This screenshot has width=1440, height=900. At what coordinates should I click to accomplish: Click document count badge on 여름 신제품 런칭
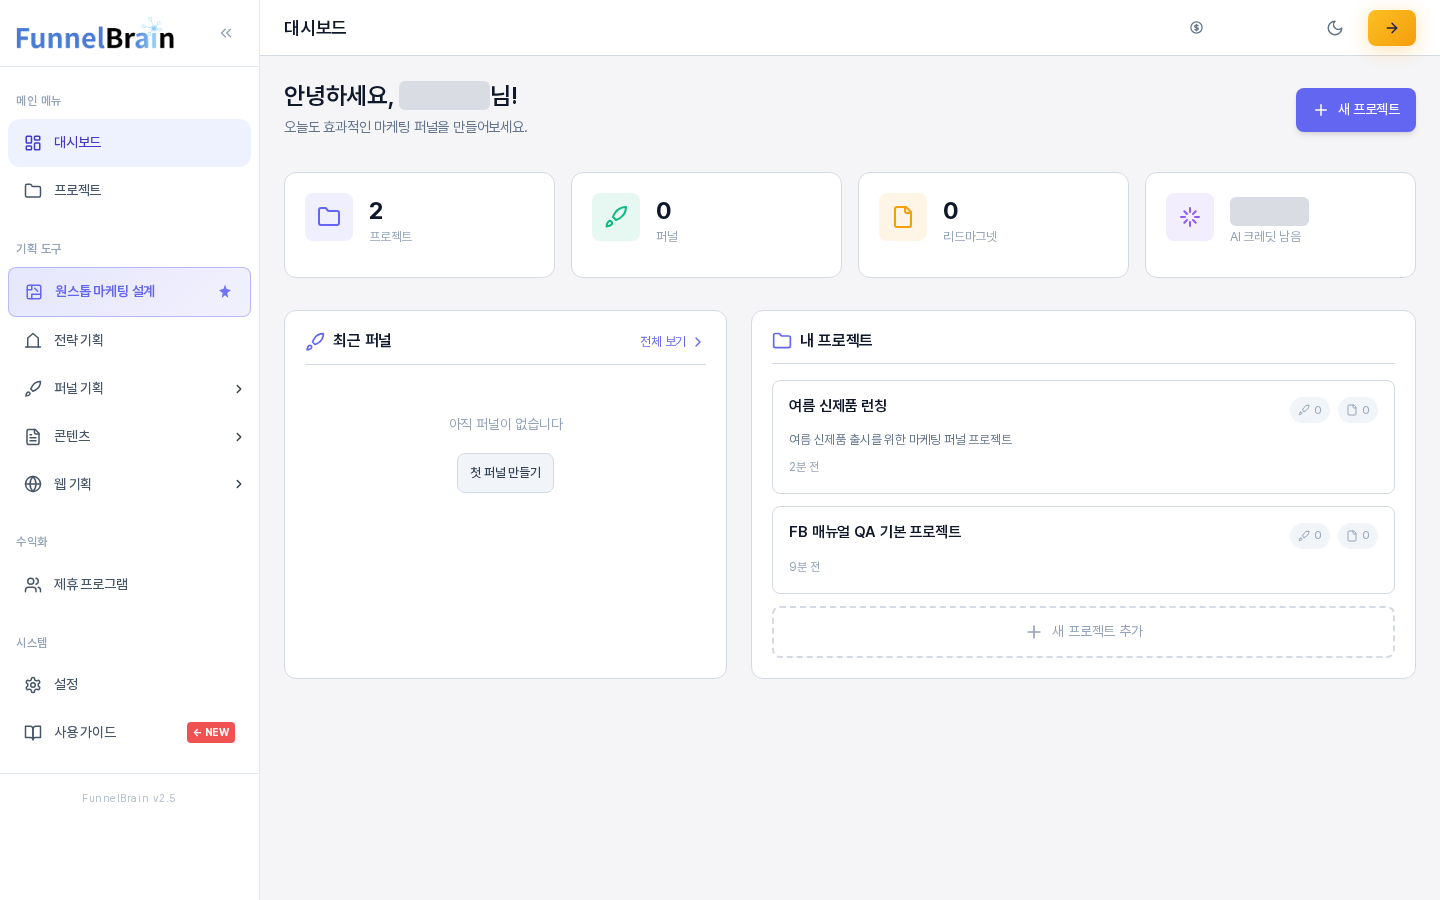tap(1358, 410)
